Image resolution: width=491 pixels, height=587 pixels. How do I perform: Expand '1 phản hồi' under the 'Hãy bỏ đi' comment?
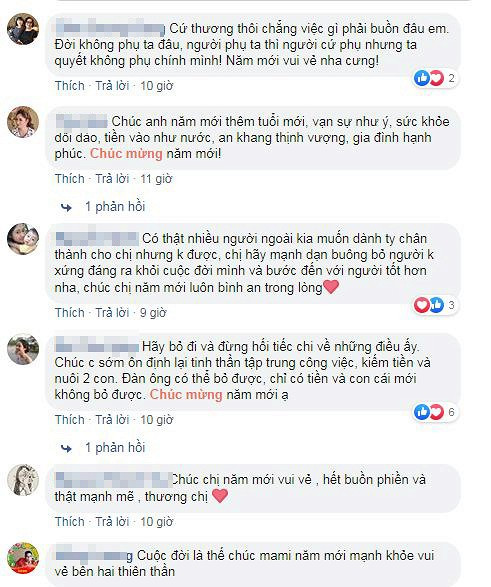pos(115,448)
